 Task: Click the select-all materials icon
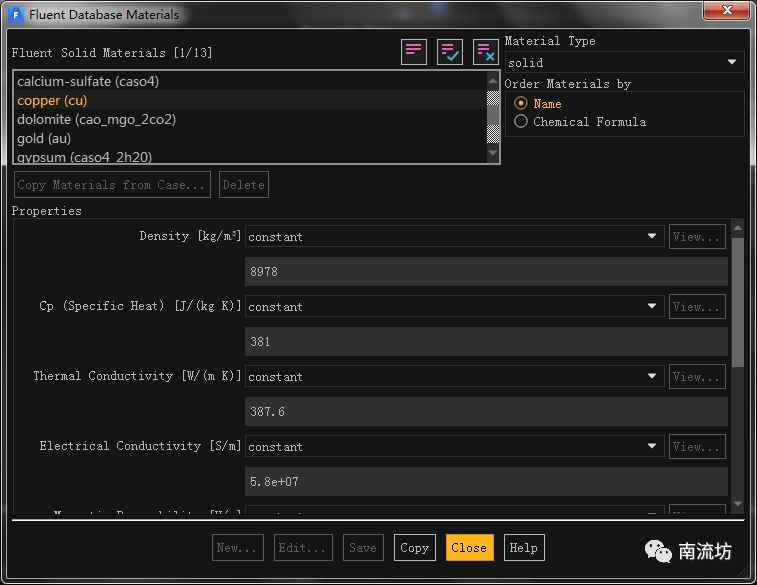(x=449, y=52)
